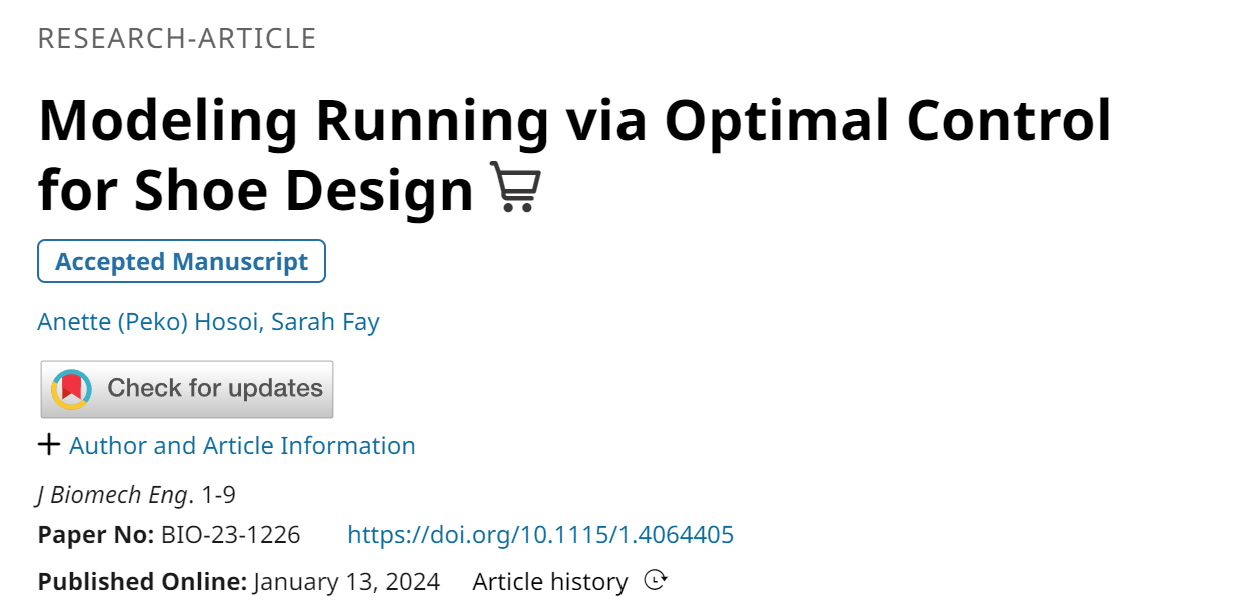Viewport: 1238px width, 610px height.
Task: Open author Sarah Fay profile
Action: (325, 322)
